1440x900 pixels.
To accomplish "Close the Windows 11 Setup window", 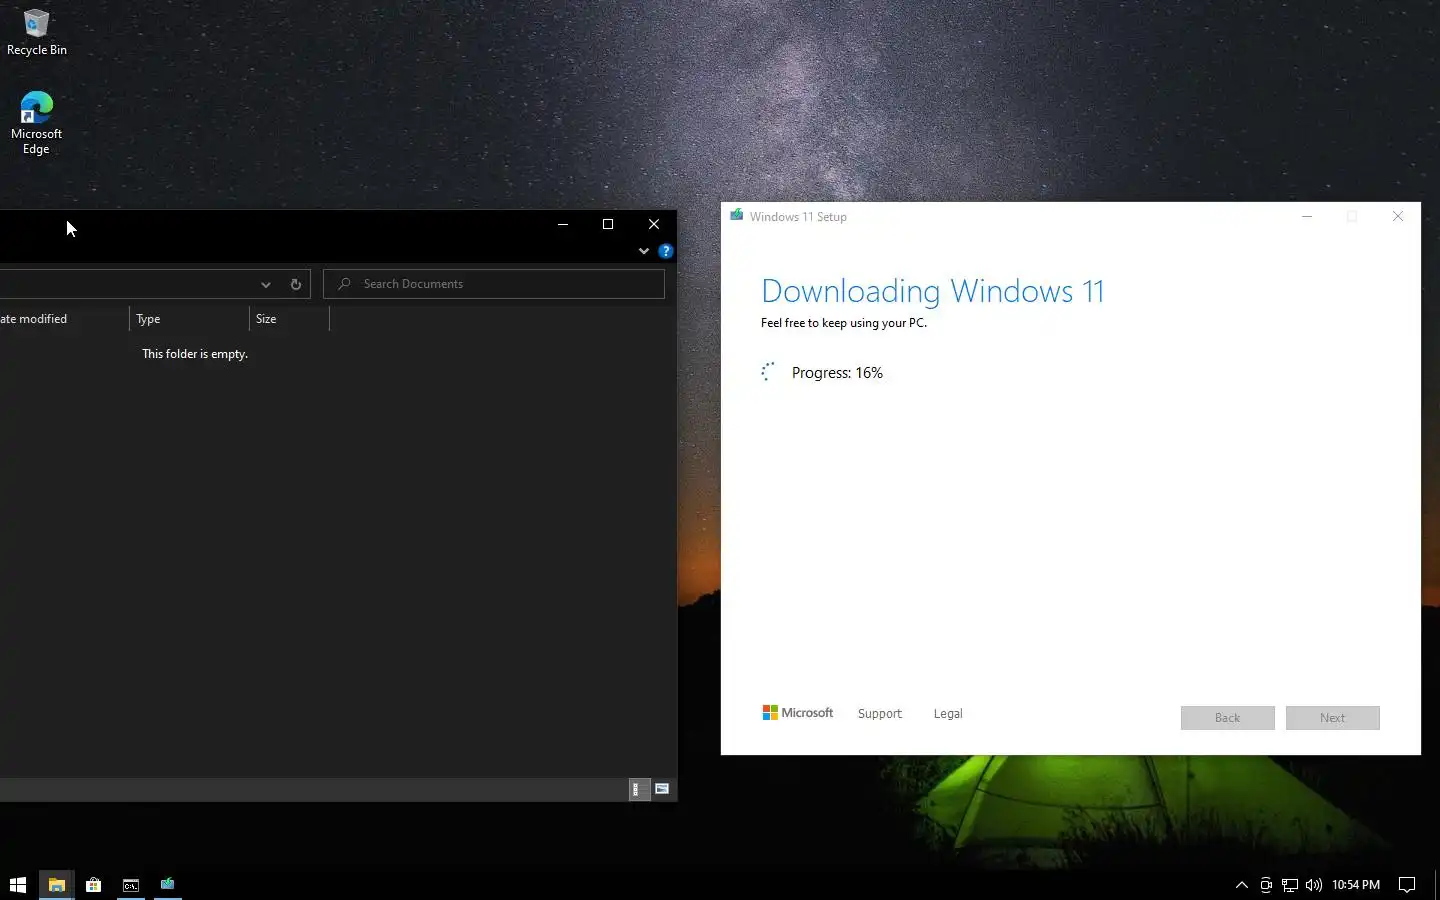I will tap(1398, 216).
